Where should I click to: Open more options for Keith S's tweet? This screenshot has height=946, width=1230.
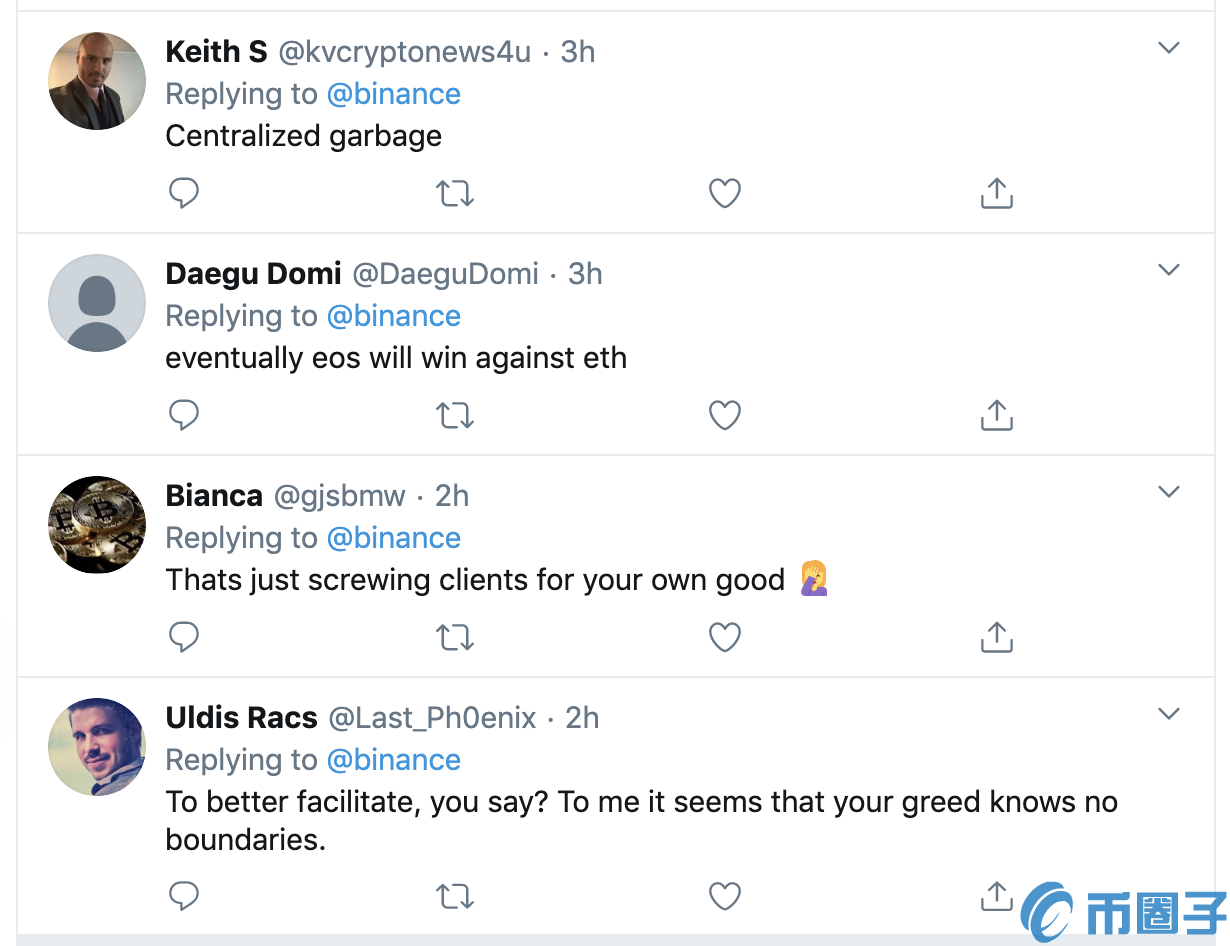click(x=1168, y=48)
